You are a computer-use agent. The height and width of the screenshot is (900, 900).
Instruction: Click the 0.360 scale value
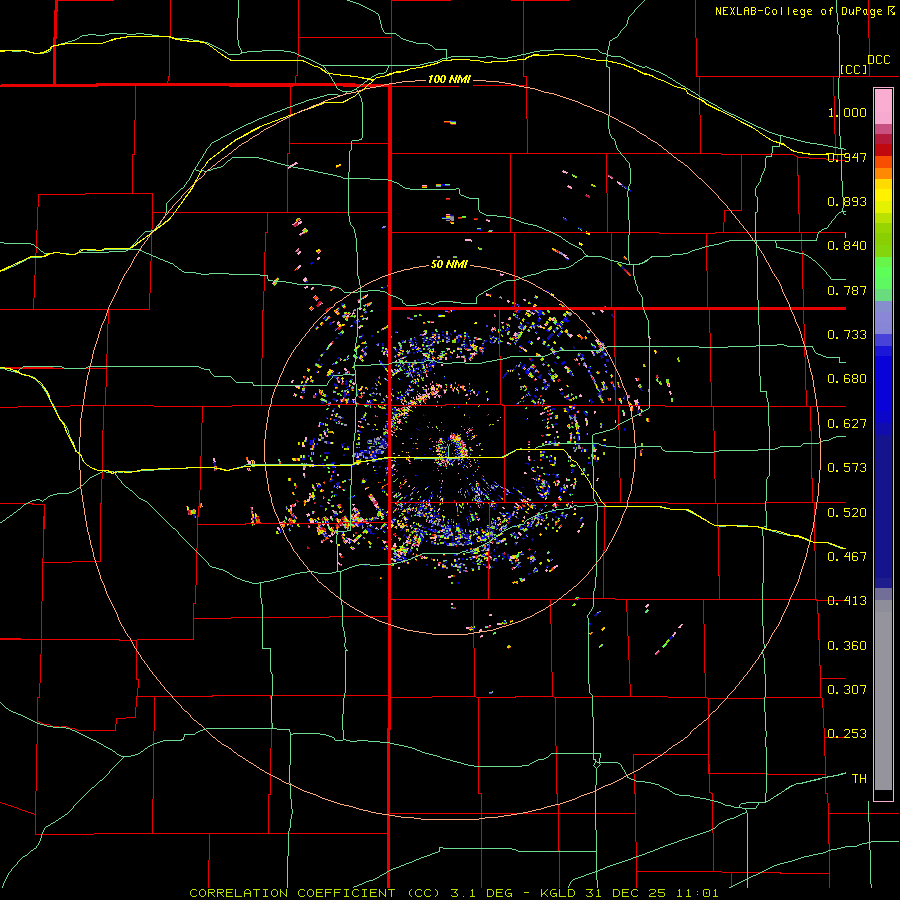(847, 646)
